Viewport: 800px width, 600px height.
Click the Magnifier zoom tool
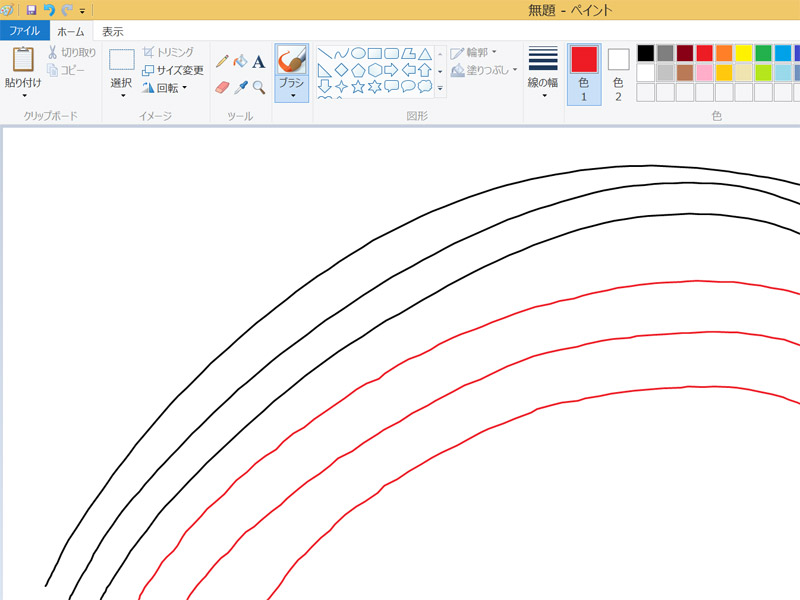pyautogui.click(x=258, y=87)
